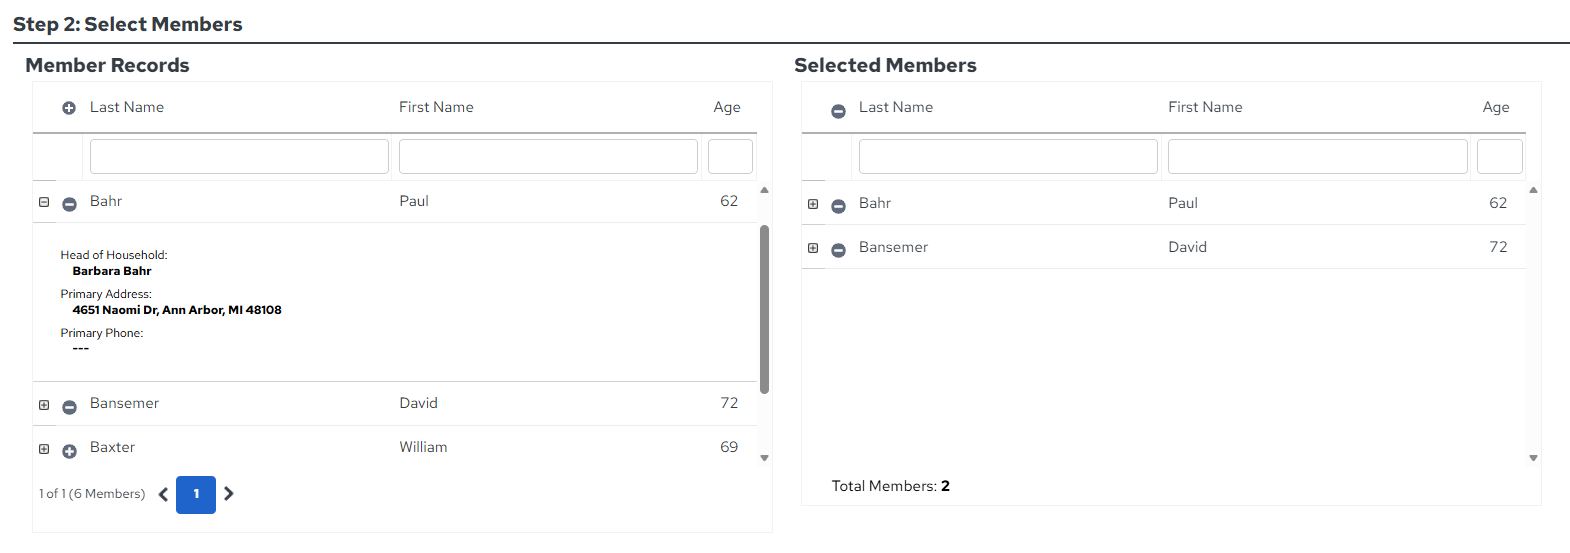Remove Bansemer from Selected Members
This screenshot has width=1570, height=553.
(838, 250)
